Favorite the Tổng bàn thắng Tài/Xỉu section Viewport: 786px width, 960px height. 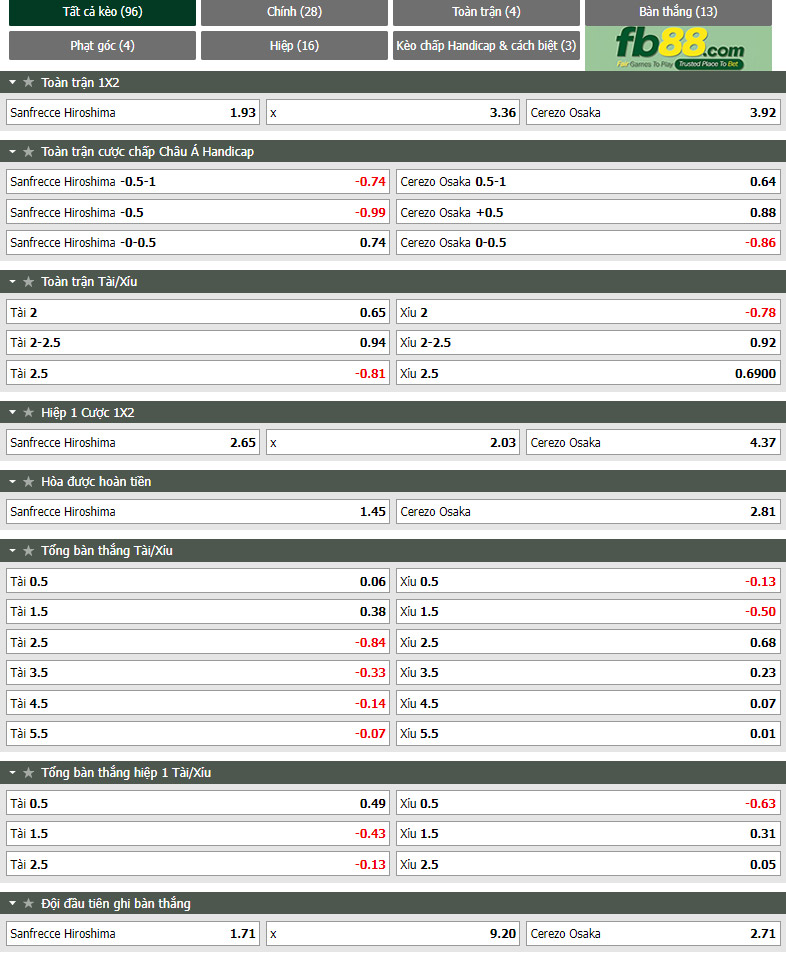click(28, 550)
